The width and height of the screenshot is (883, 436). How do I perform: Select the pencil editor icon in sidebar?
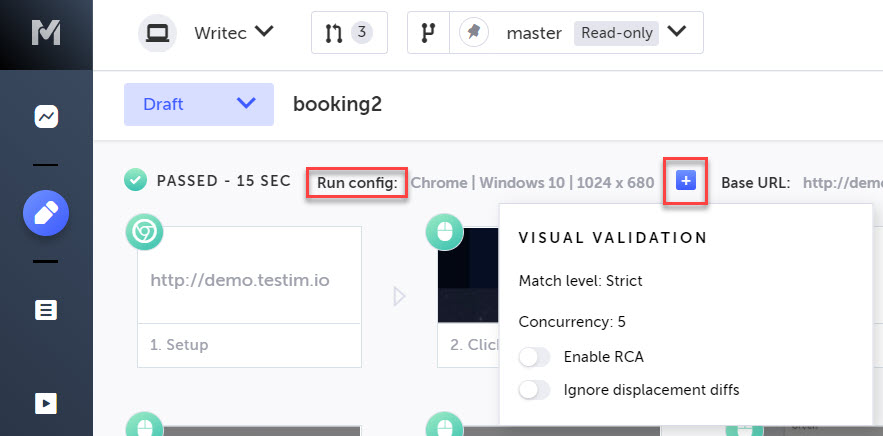[46, 214]
